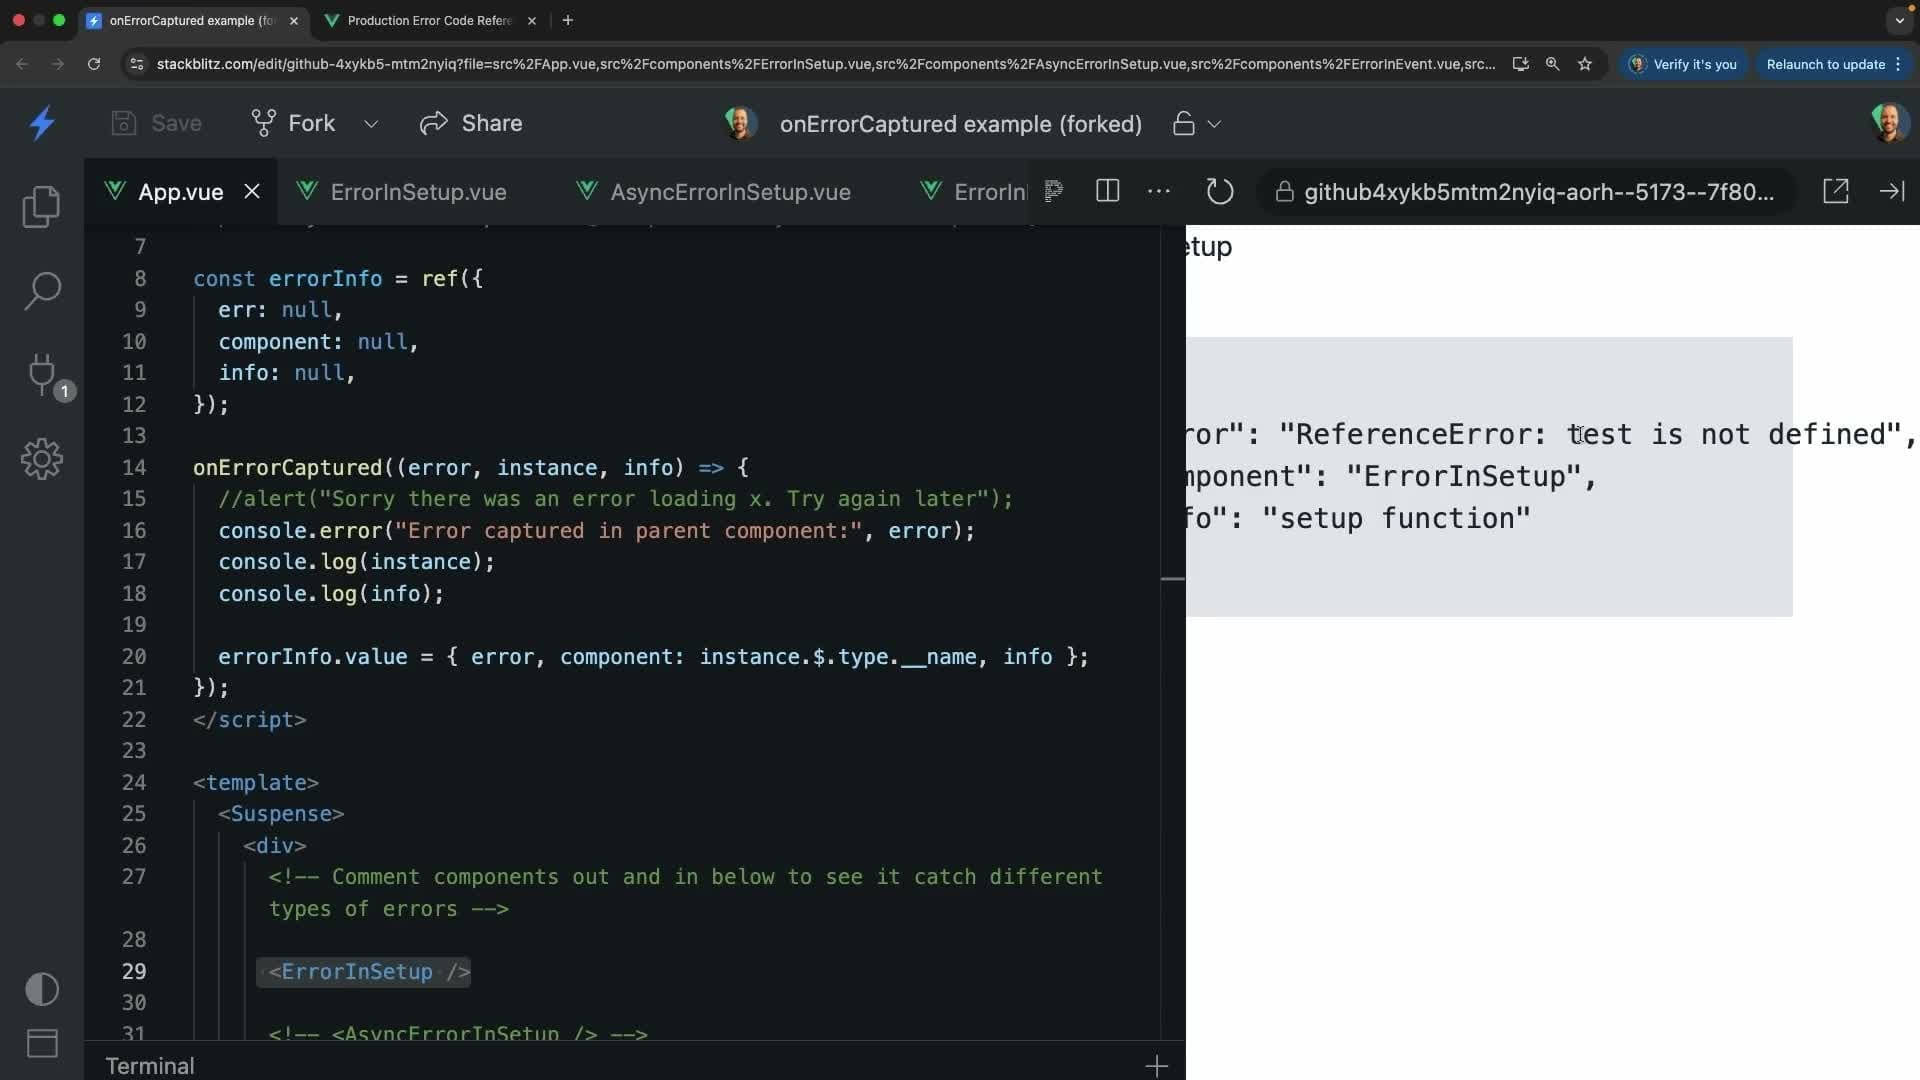Screen dimensions: 1920x1080
Task: Open the Search sidebar icon
Action: (42, 291)
